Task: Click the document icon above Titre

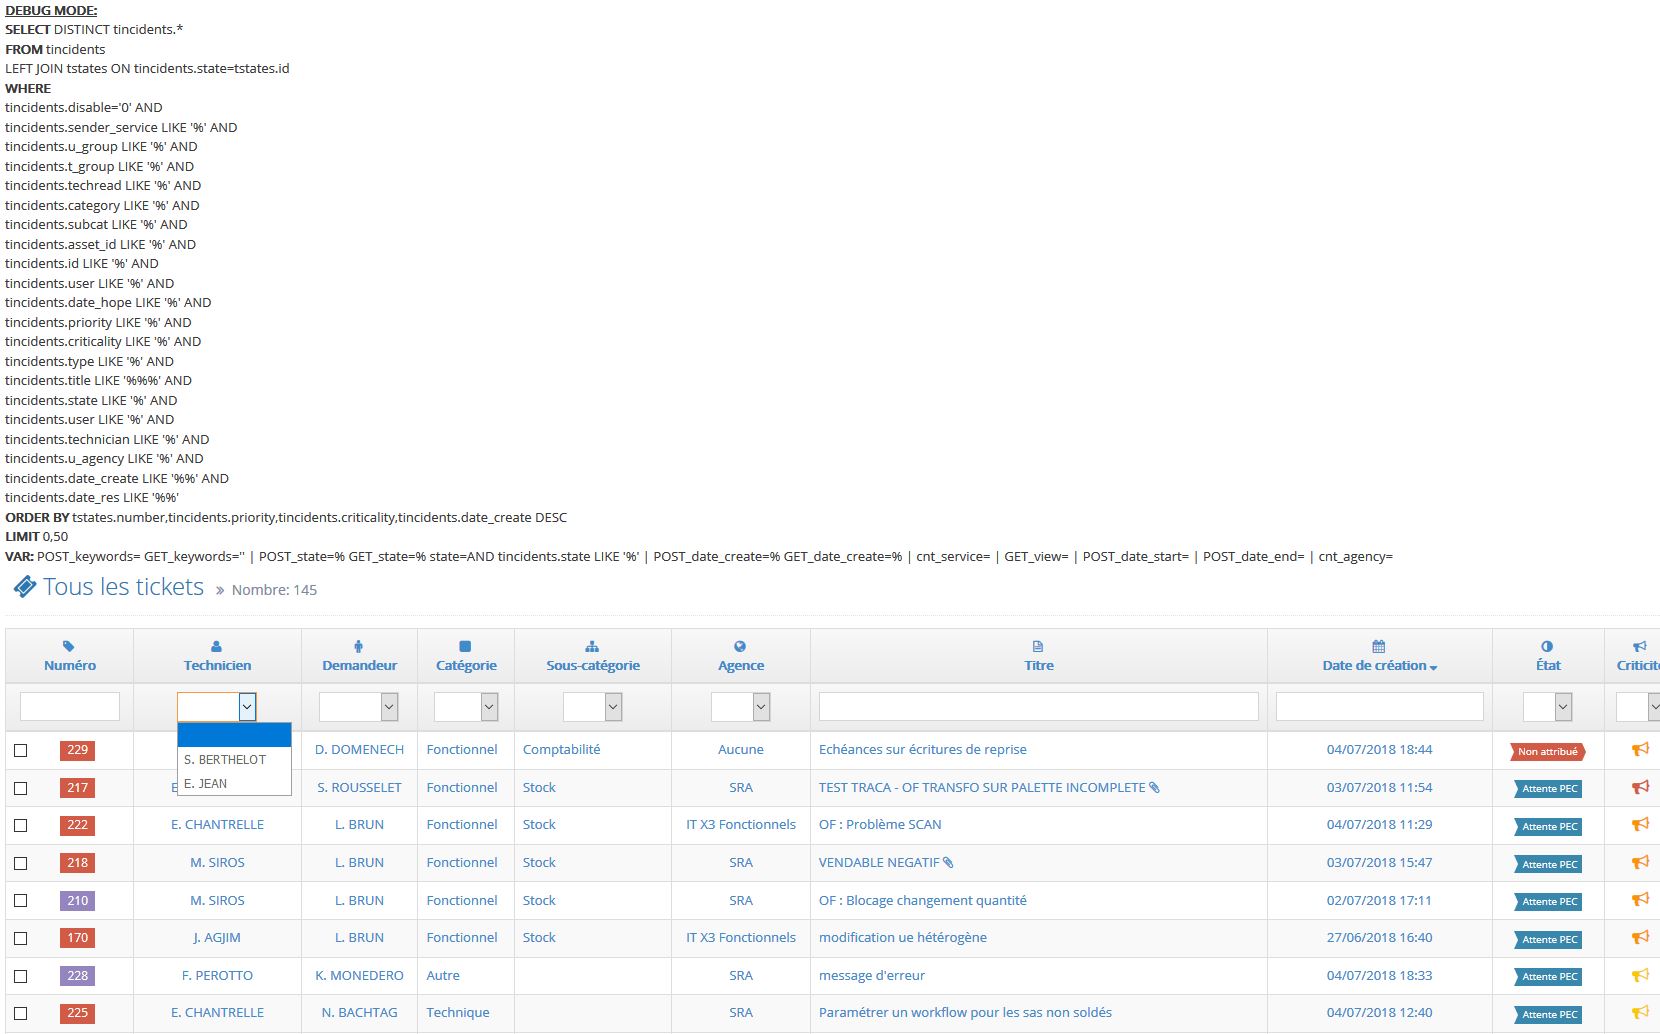Action: [x=1038, y=646]
